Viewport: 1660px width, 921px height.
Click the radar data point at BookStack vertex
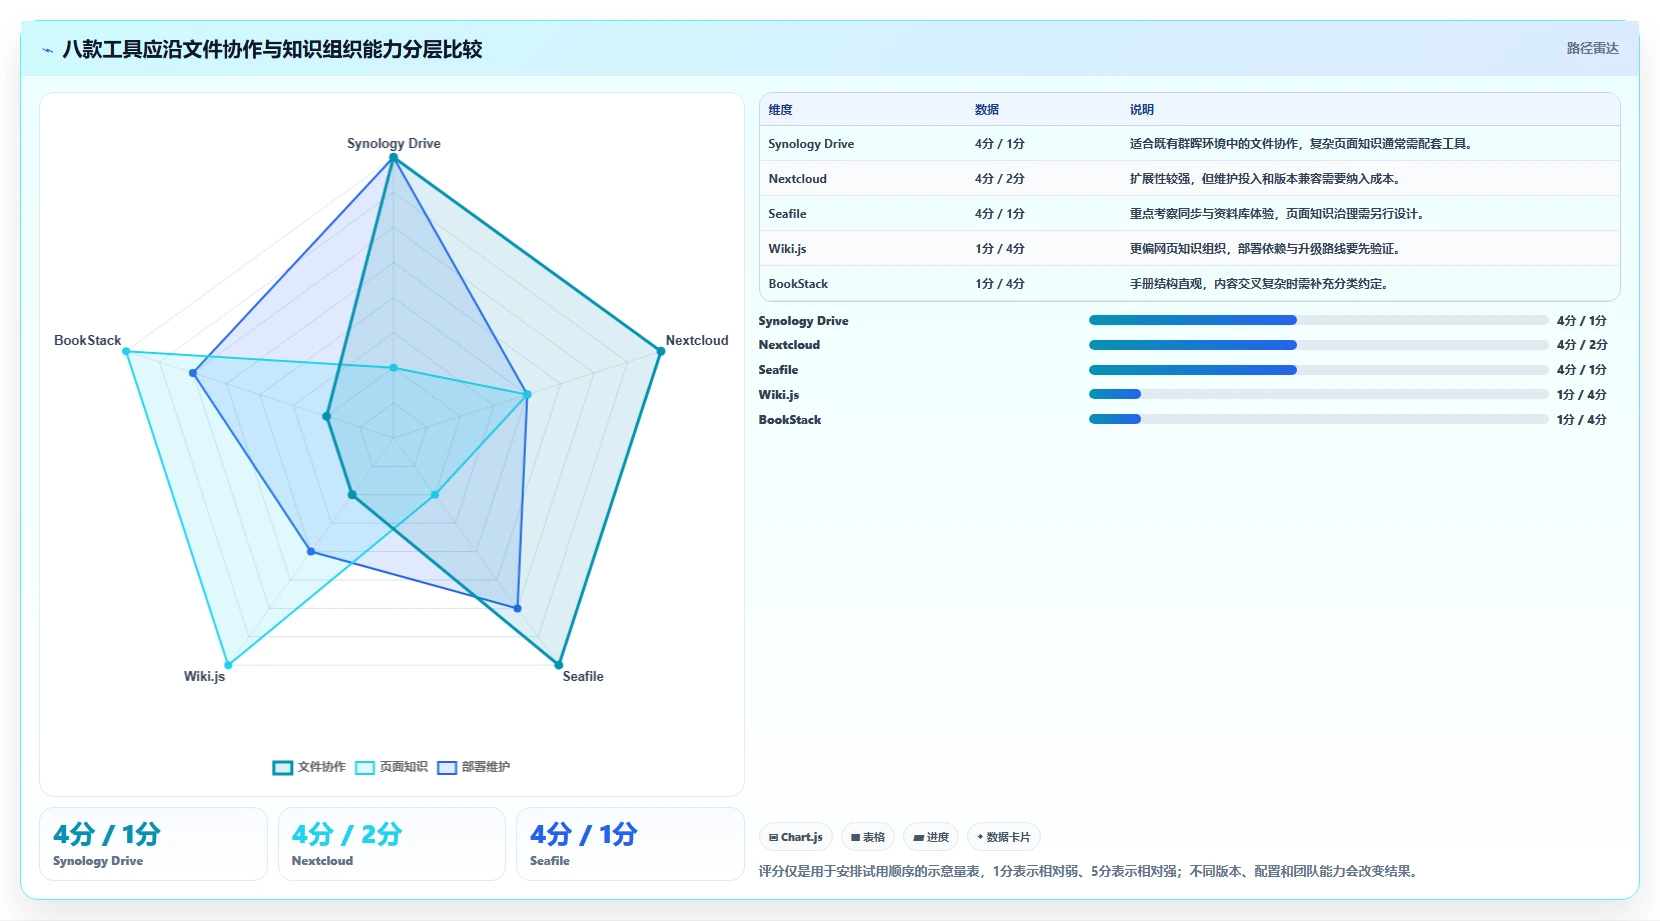[x=126, y=351]
